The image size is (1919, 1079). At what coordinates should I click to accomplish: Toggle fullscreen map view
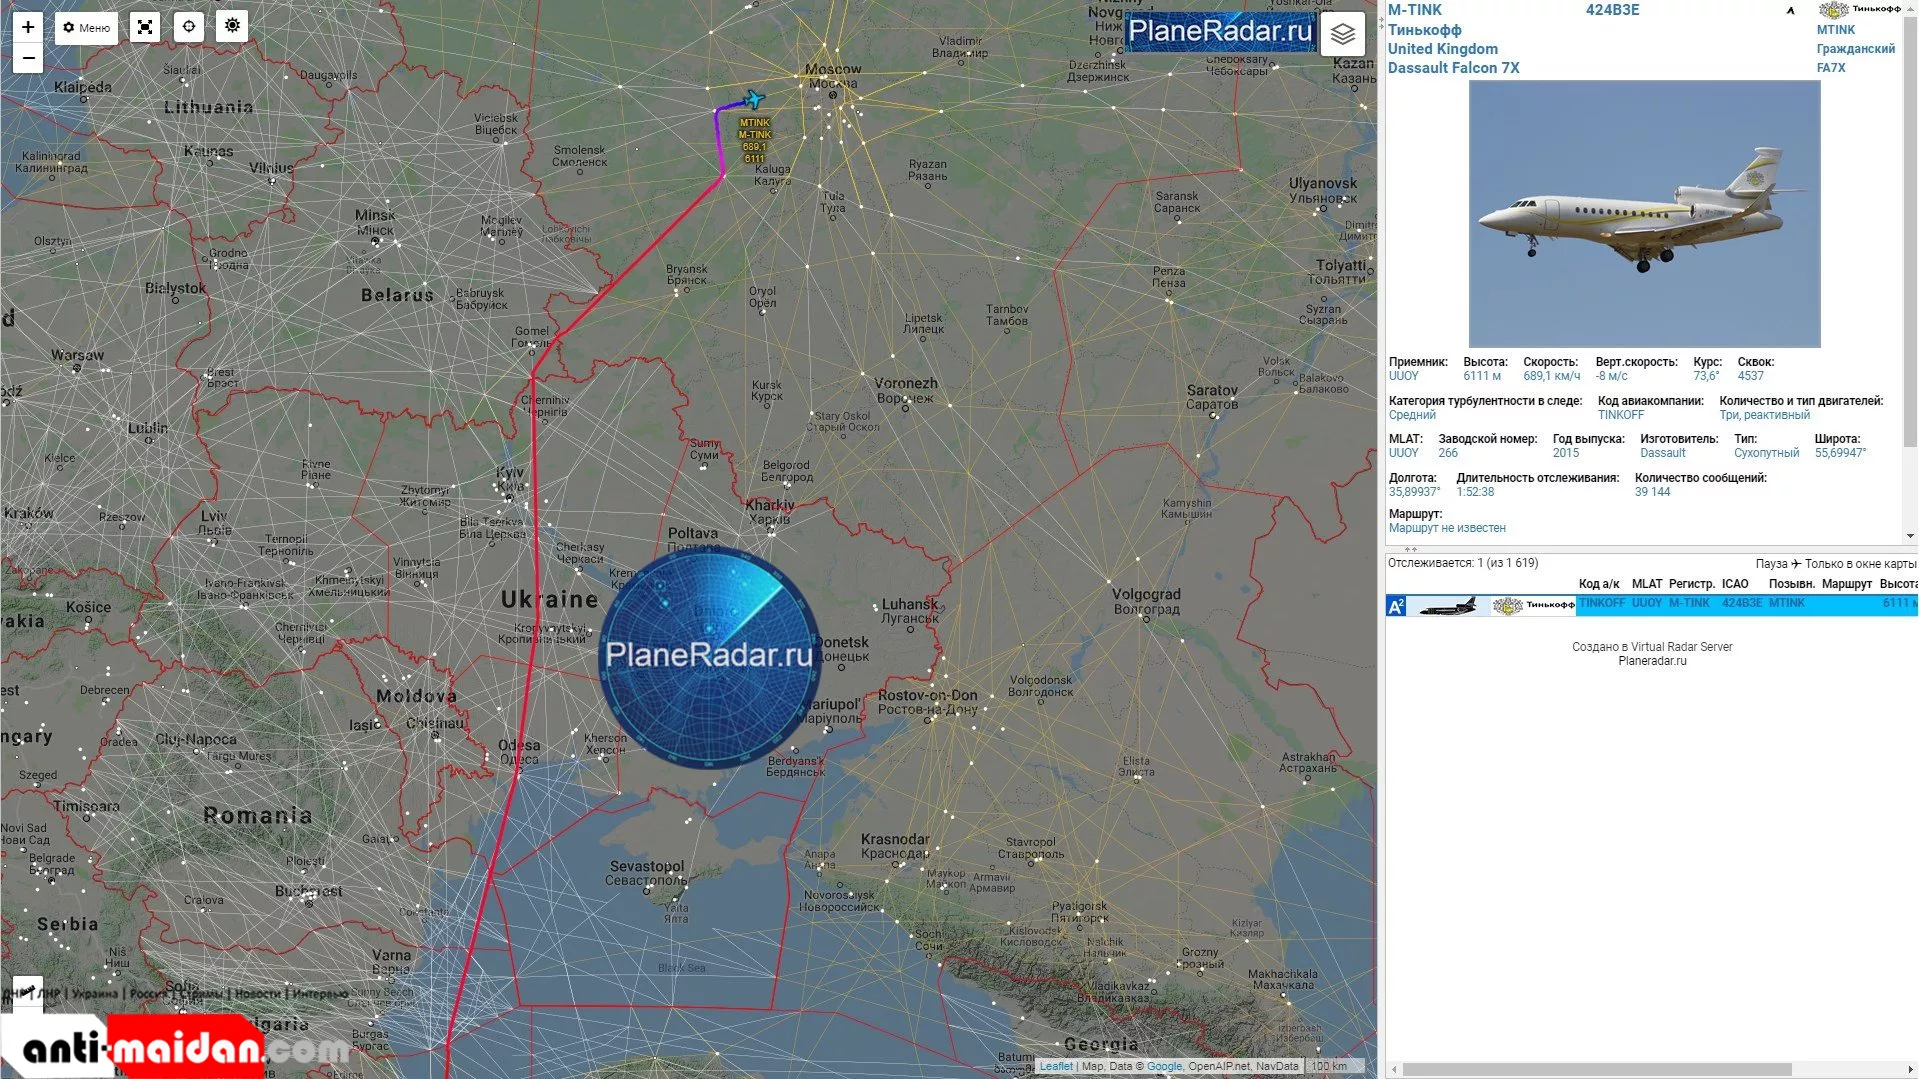145,27
